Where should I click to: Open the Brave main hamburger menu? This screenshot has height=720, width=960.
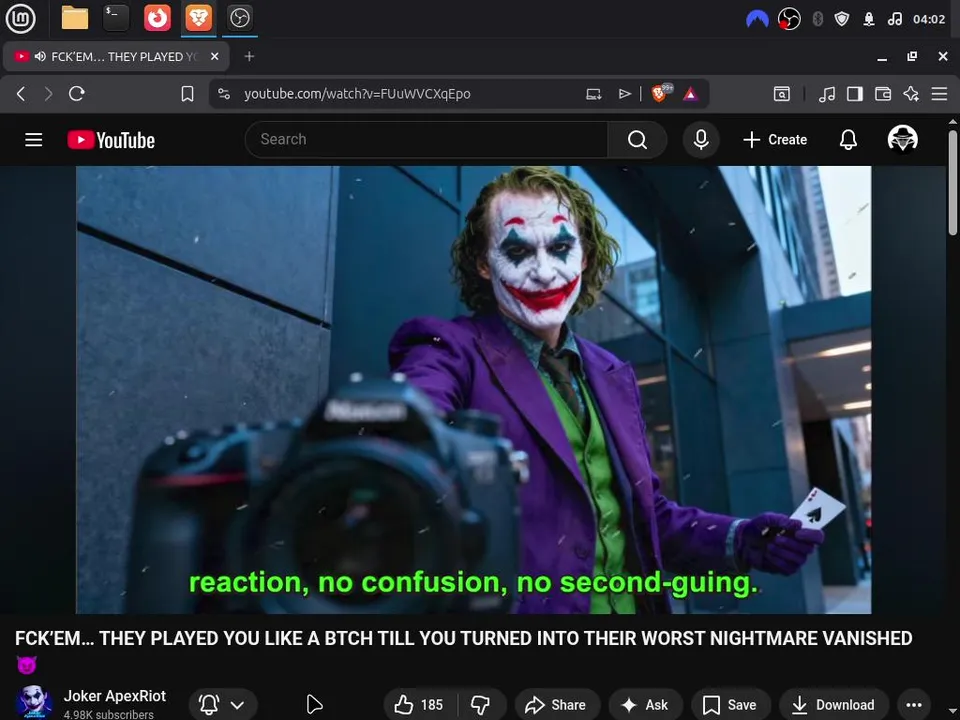pos(939,94)
